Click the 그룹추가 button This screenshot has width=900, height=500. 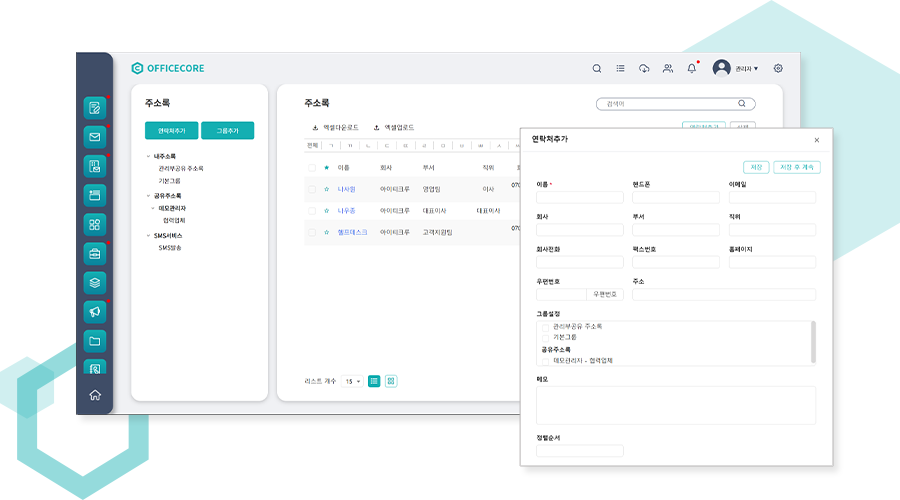tap(227, 131)
